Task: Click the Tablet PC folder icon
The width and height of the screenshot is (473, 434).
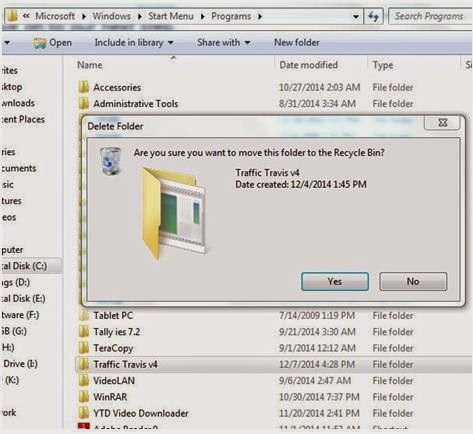Action: tap(84, 315)
